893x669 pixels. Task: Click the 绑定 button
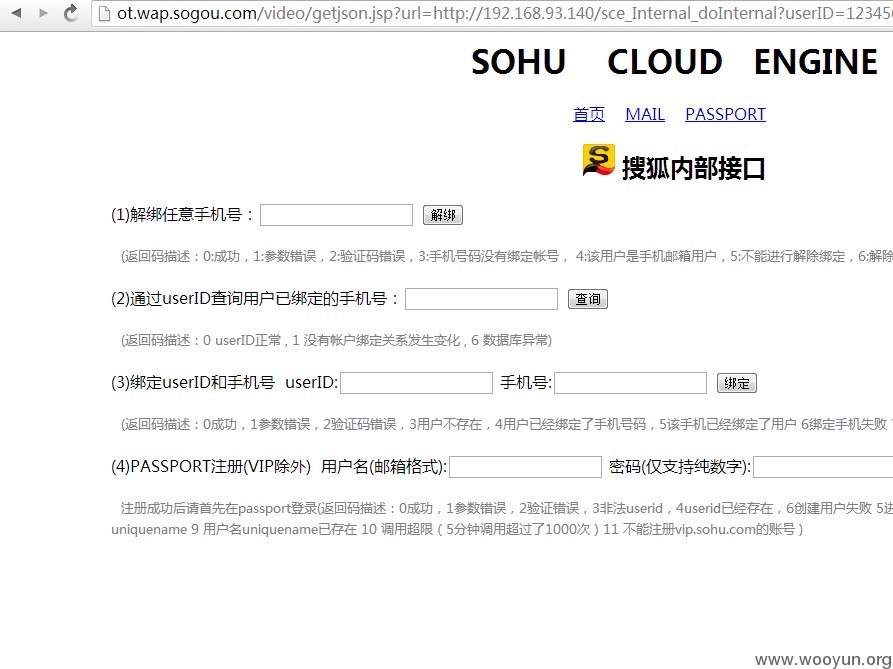coord(736,383)
